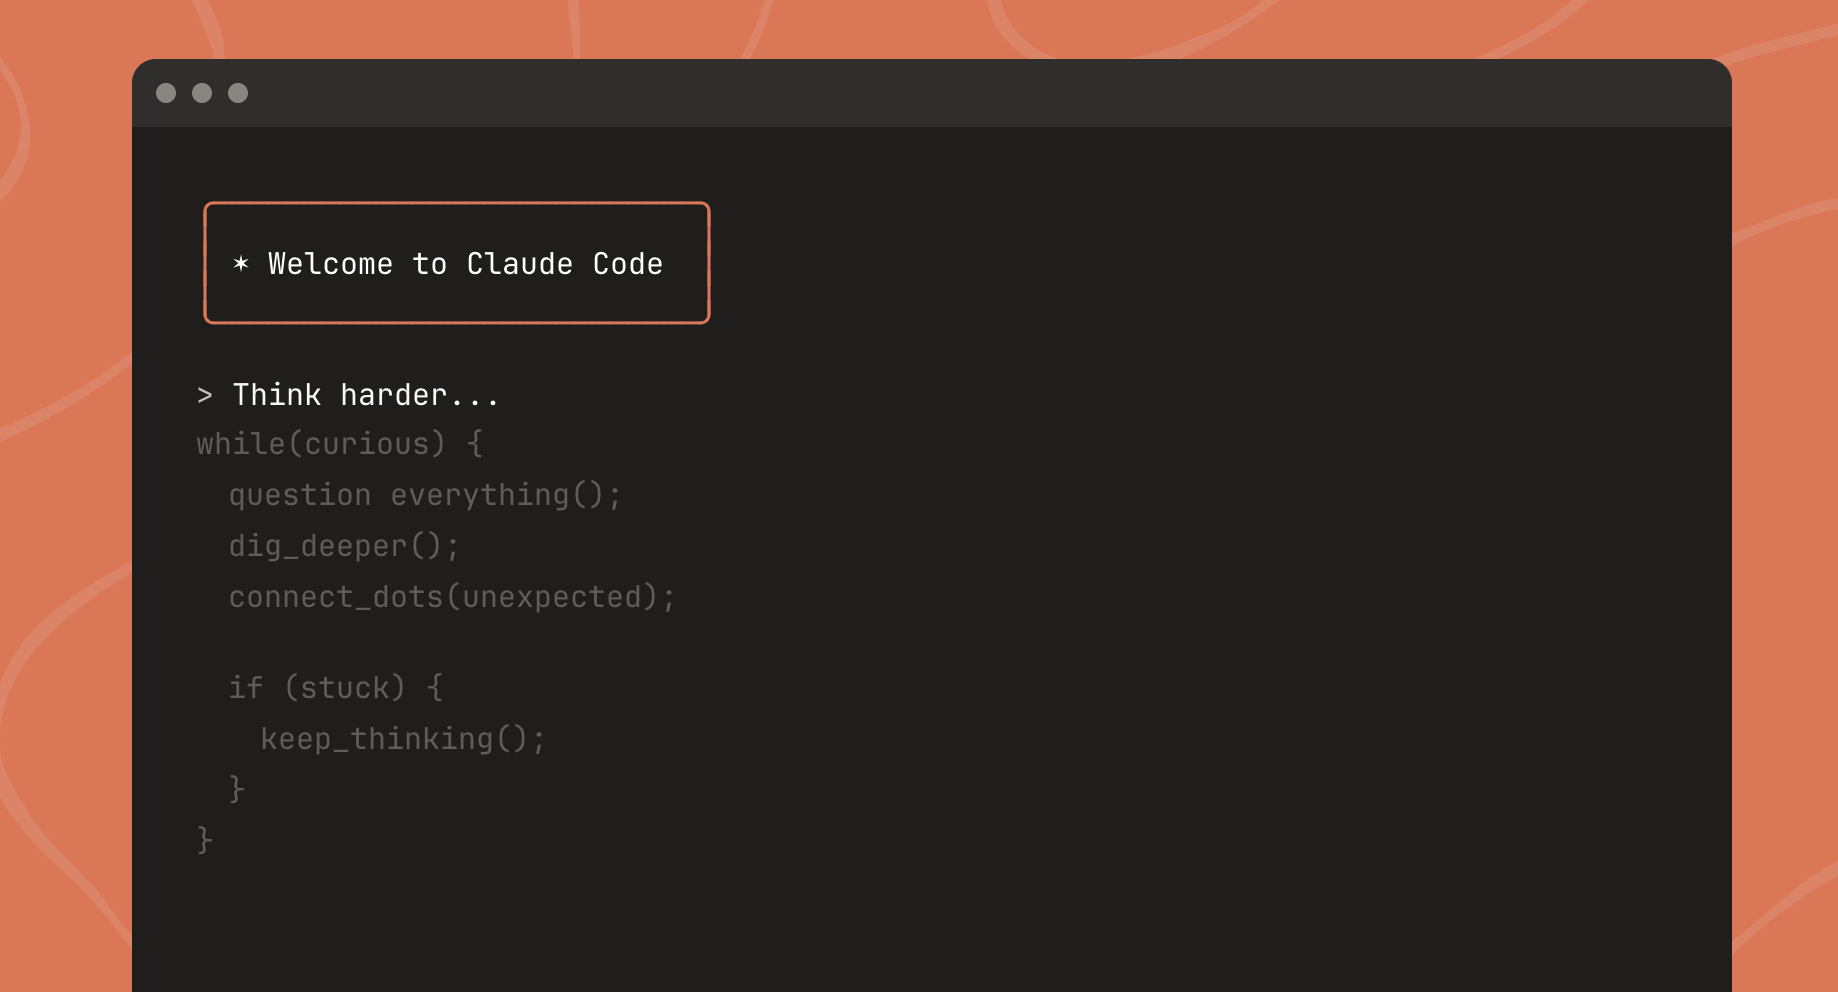
Task: Select the dig_deeper(); line
Action: click(x=344, y=546)
